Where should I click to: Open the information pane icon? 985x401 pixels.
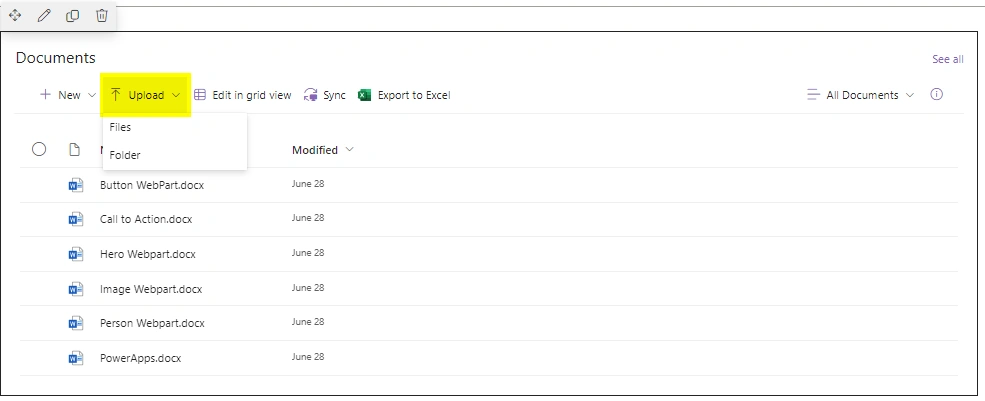click(x=937, y=95)
